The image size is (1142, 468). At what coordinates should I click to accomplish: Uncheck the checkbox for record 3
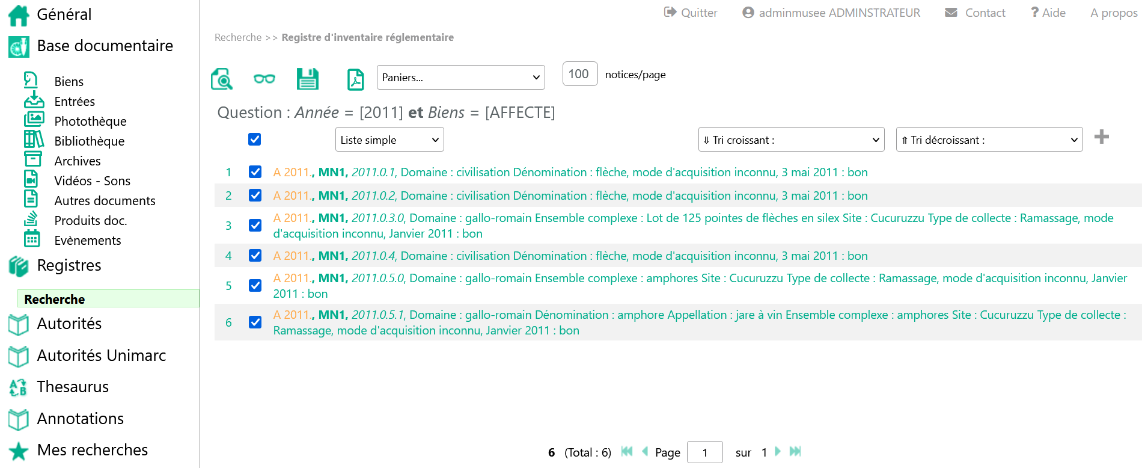pyautogui.click(x=254, y=225)
